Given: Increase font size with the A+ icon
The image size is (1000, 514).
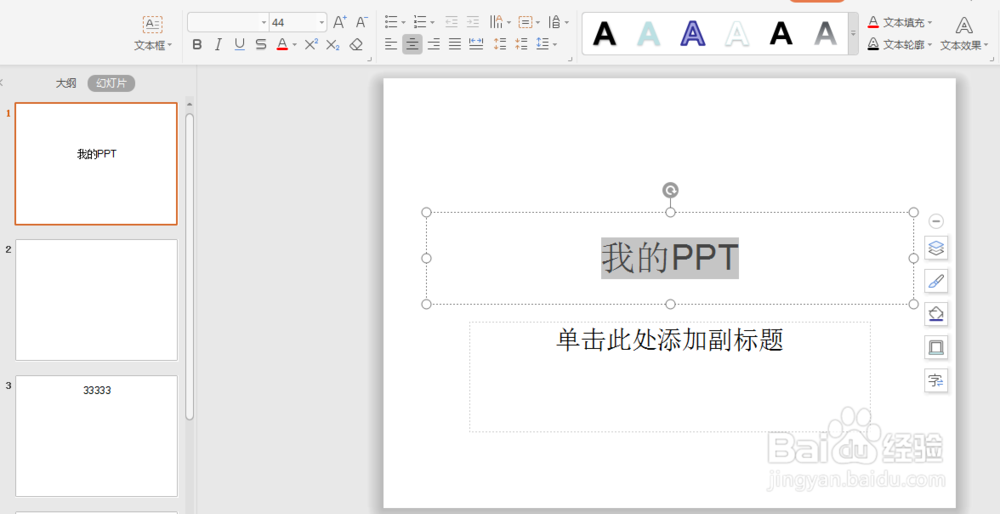Looking at the screenshot, I should coord(340,22).
